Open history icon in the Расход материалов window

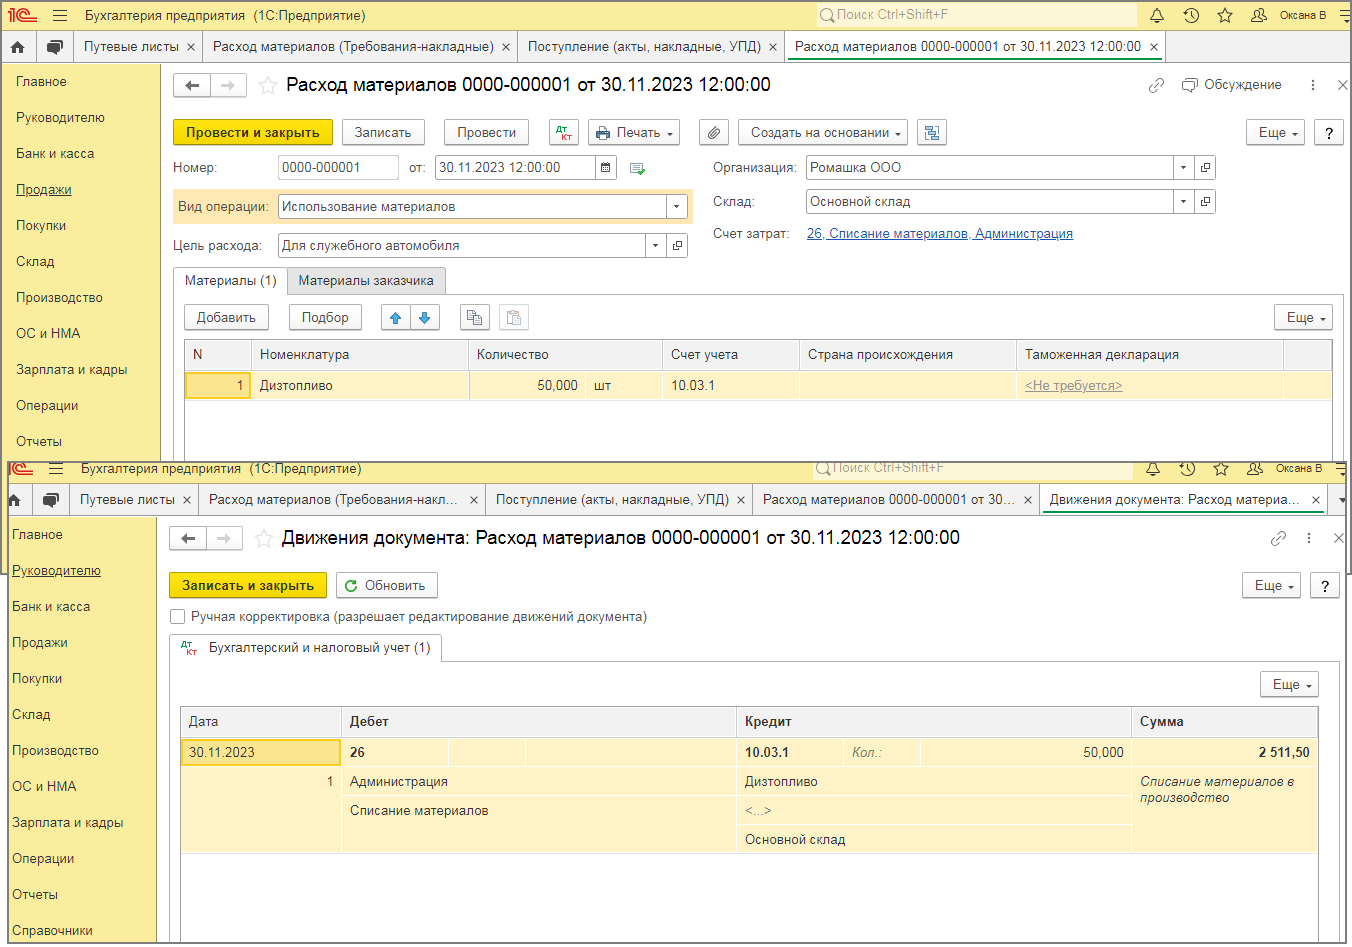click(1191, 15)
